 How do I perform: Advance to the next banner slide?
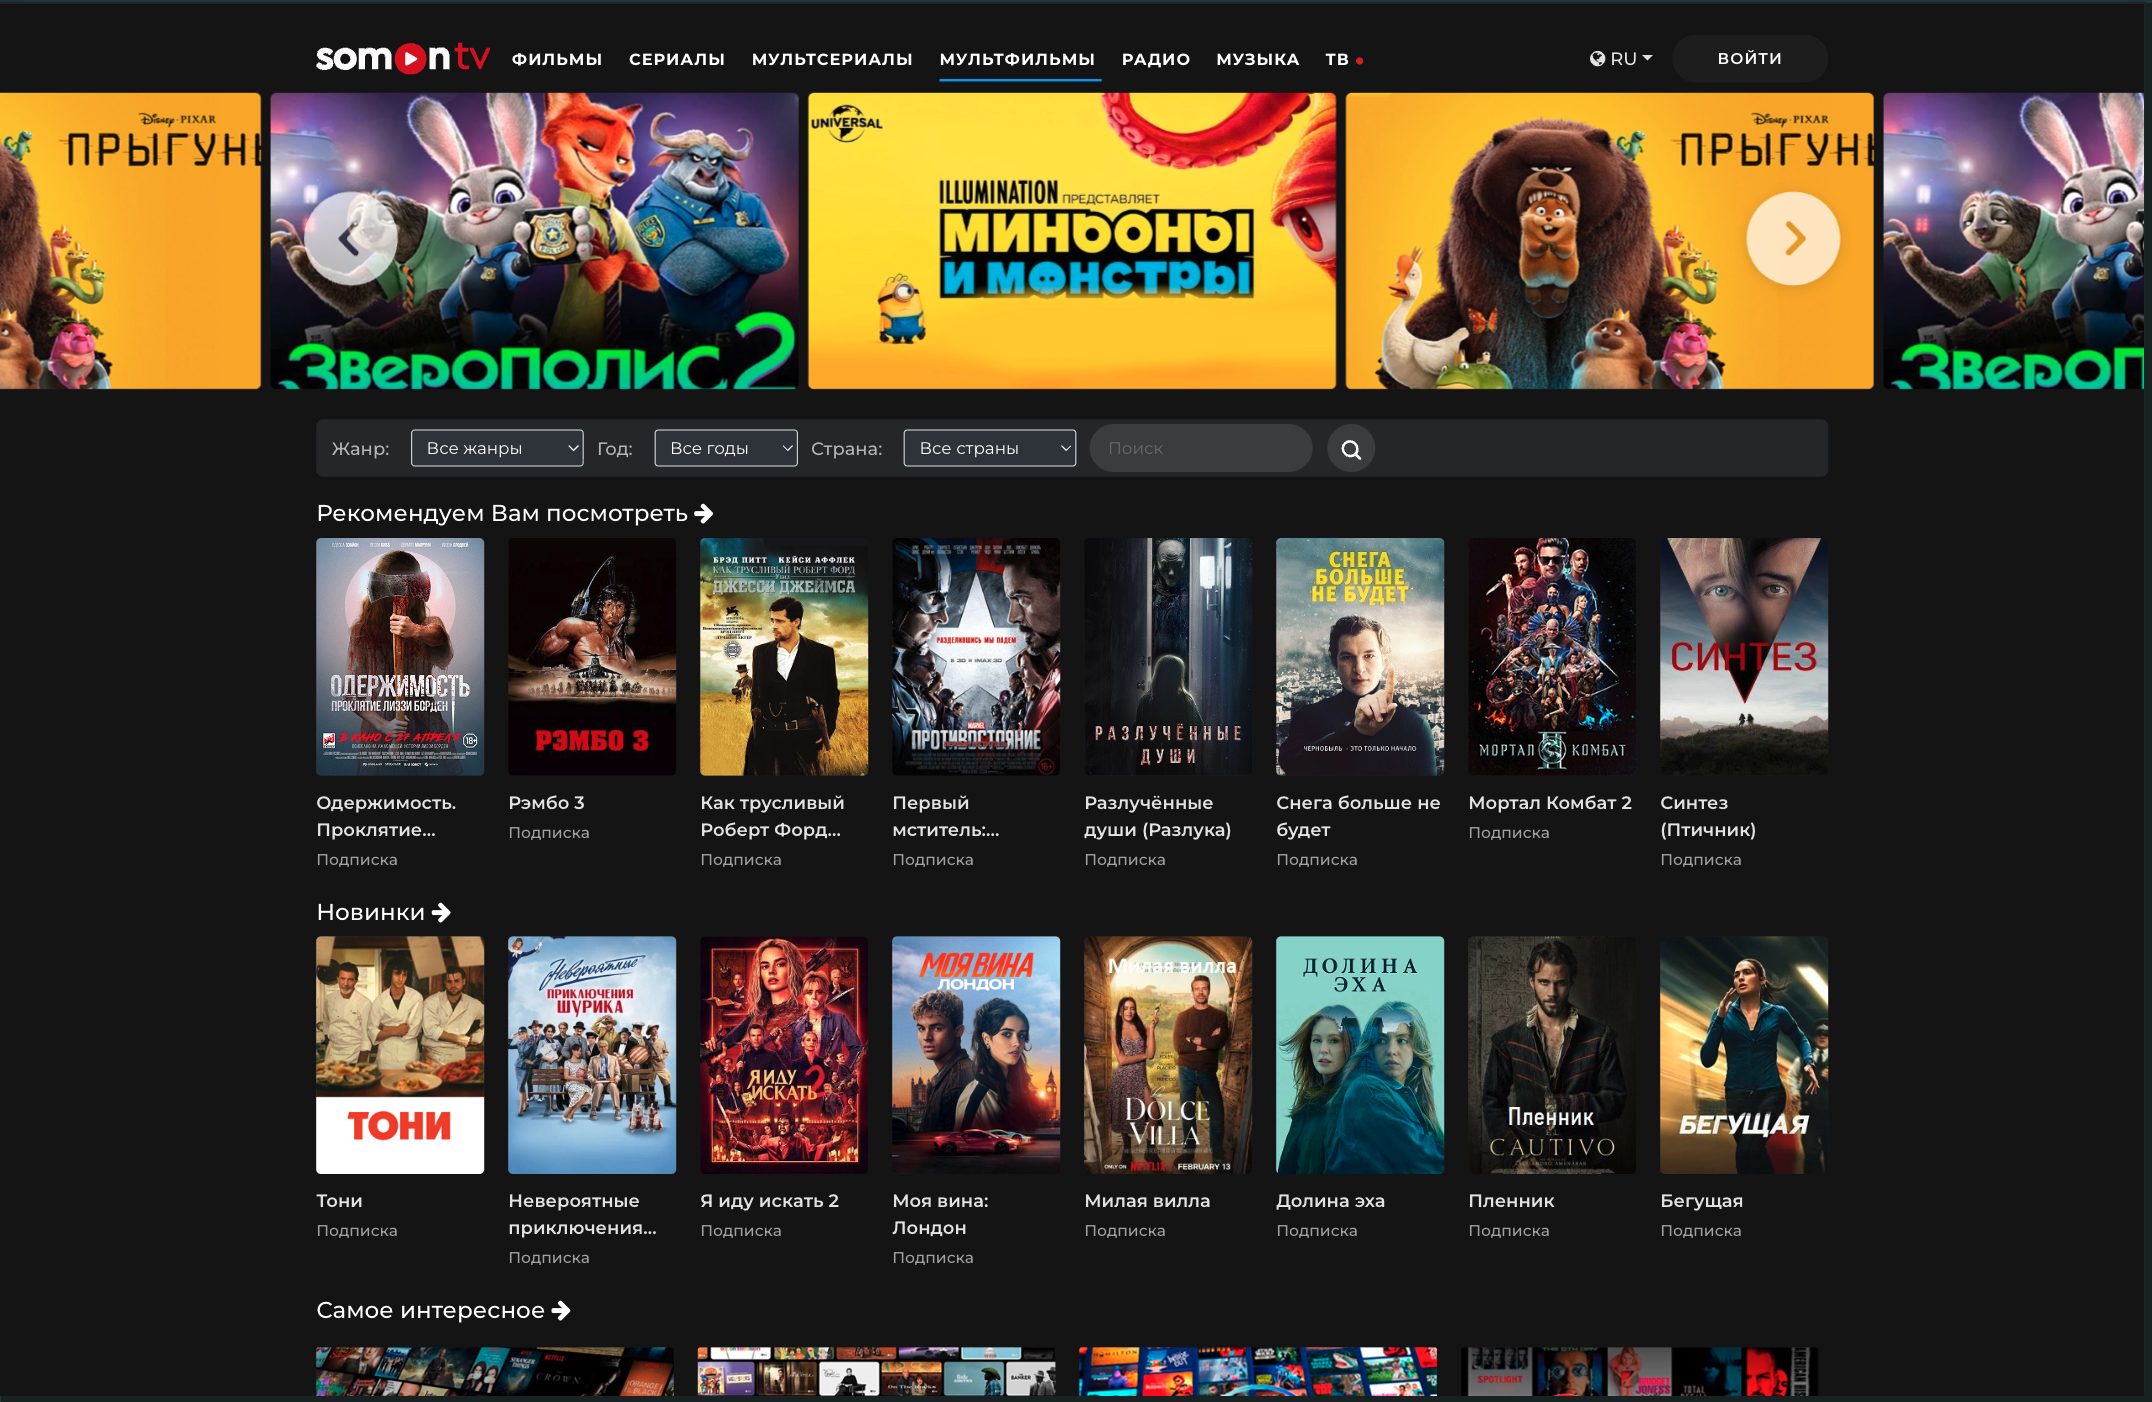tap(1793, 239)
